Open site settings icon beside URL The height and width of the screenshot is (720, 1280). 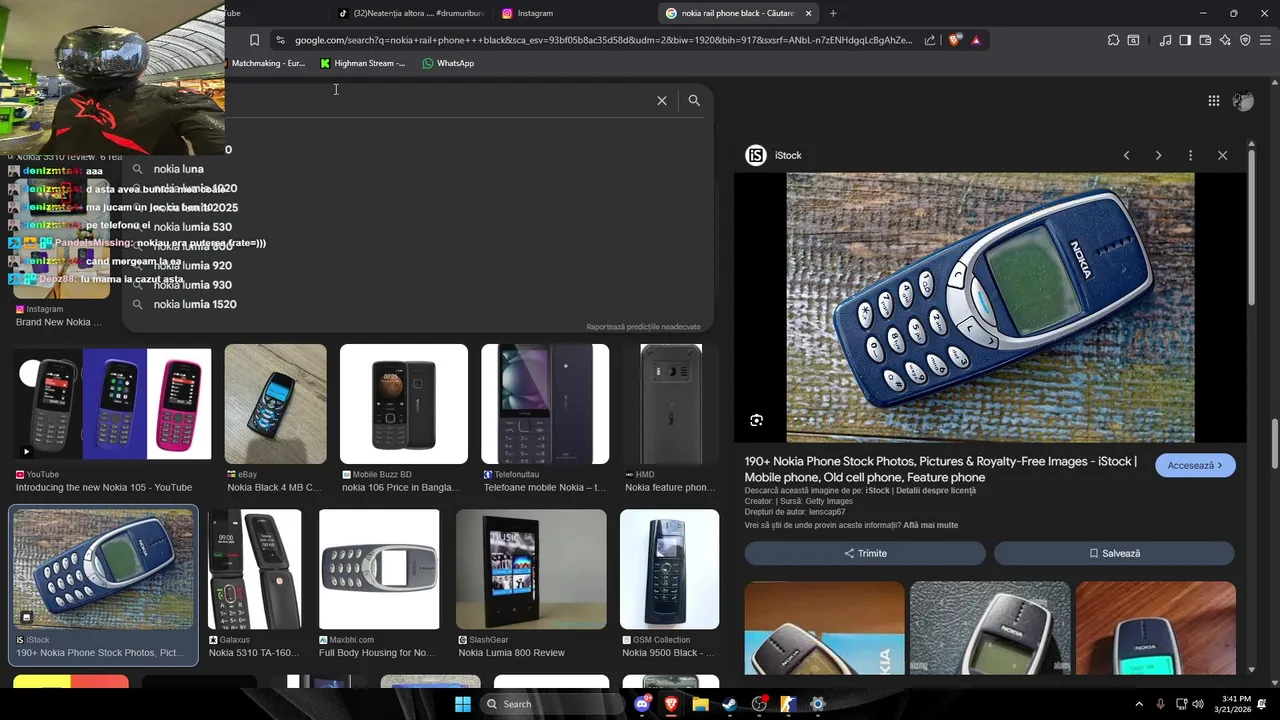click(280, 40)
